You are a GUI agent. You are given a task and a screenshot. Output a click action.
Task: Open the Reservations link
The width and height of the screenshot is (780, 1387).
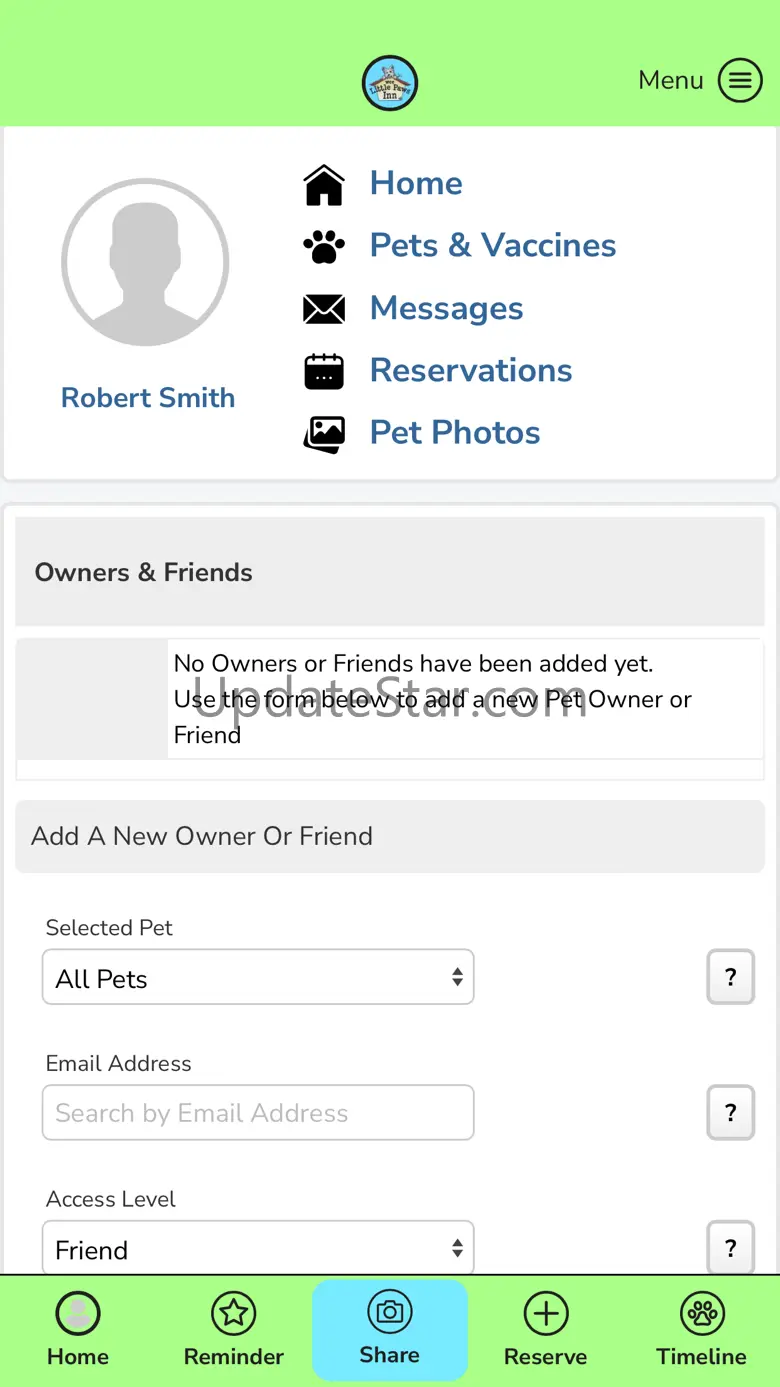tap(471, 371)
